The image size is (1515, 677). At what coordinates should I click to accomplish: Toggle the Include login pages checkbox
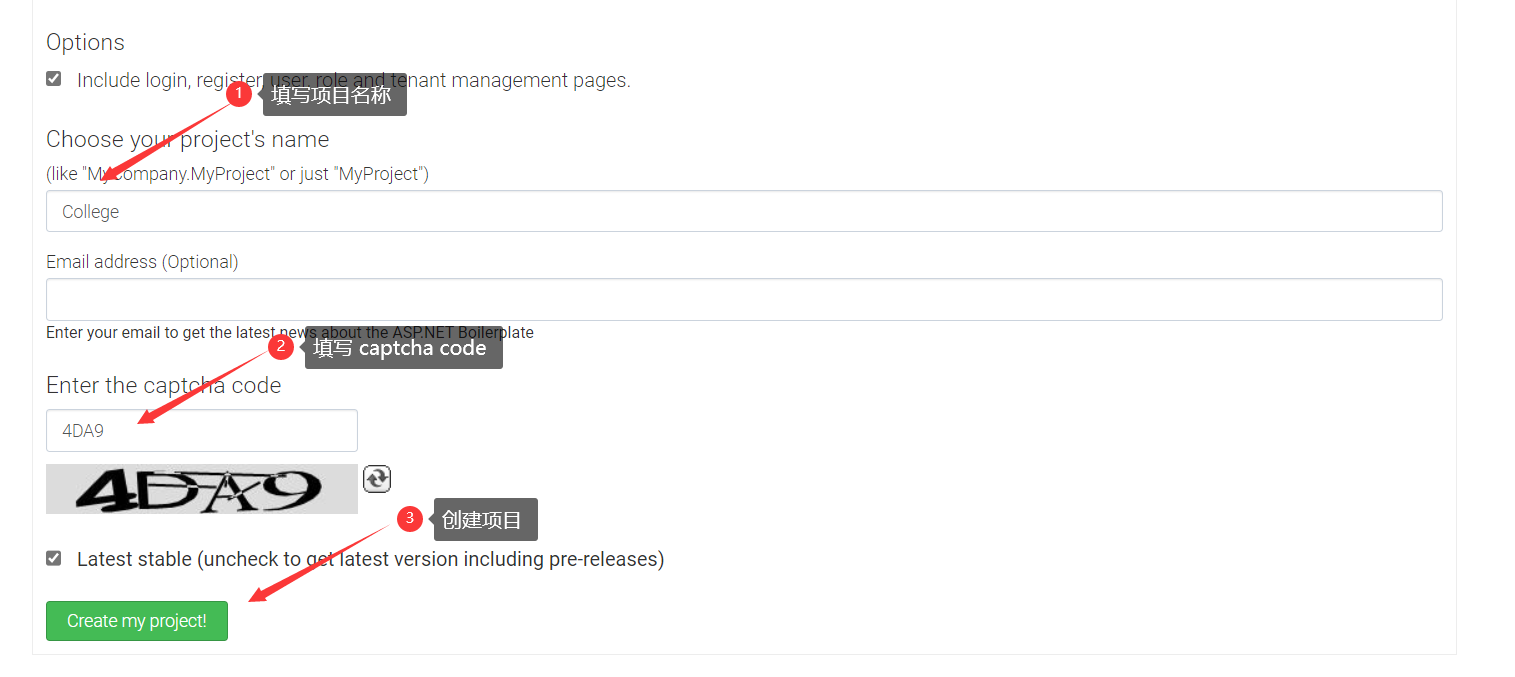54,79
